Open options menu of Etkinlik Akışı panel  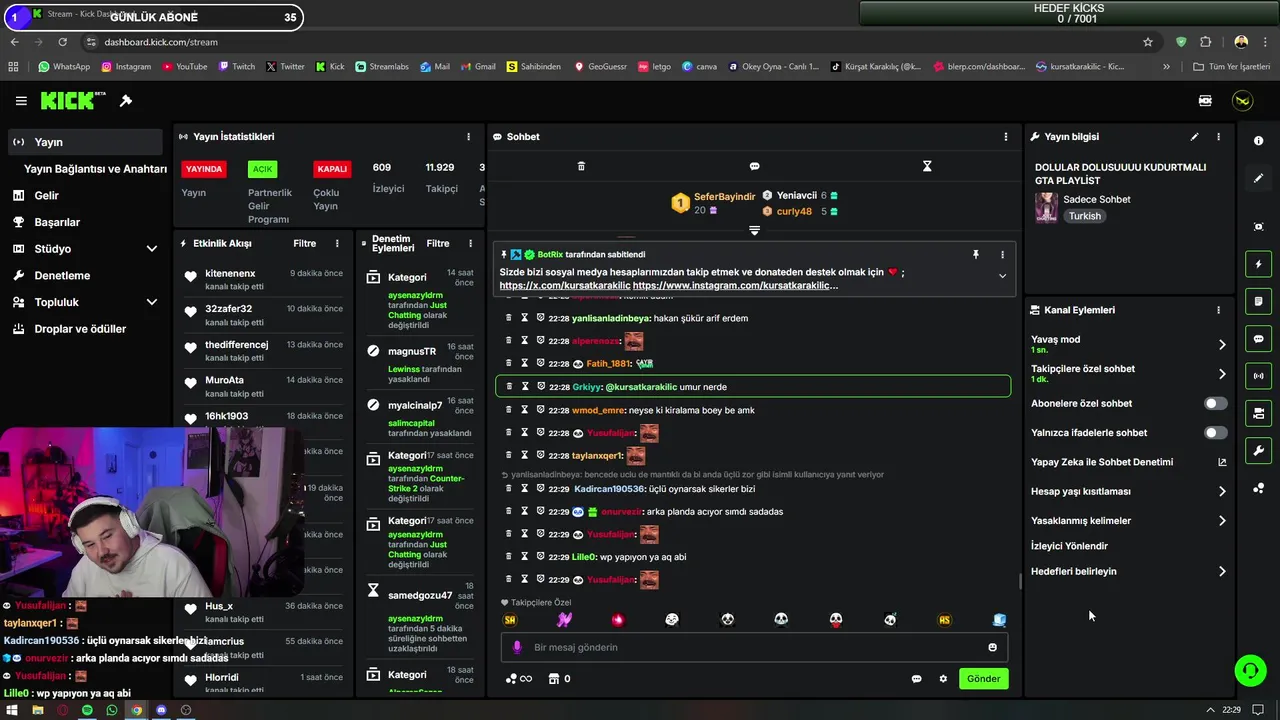[x=337, y=243]
